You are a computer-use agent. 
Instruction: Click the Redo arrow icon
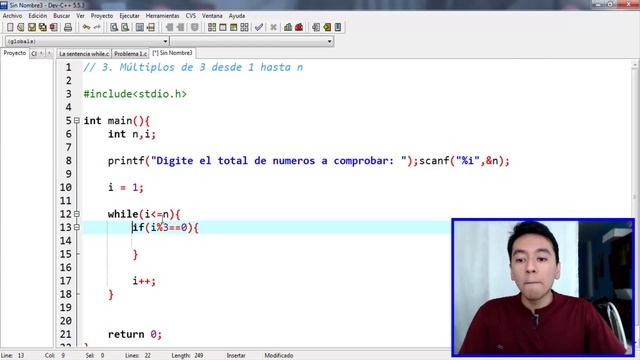[x=97, y=27]
